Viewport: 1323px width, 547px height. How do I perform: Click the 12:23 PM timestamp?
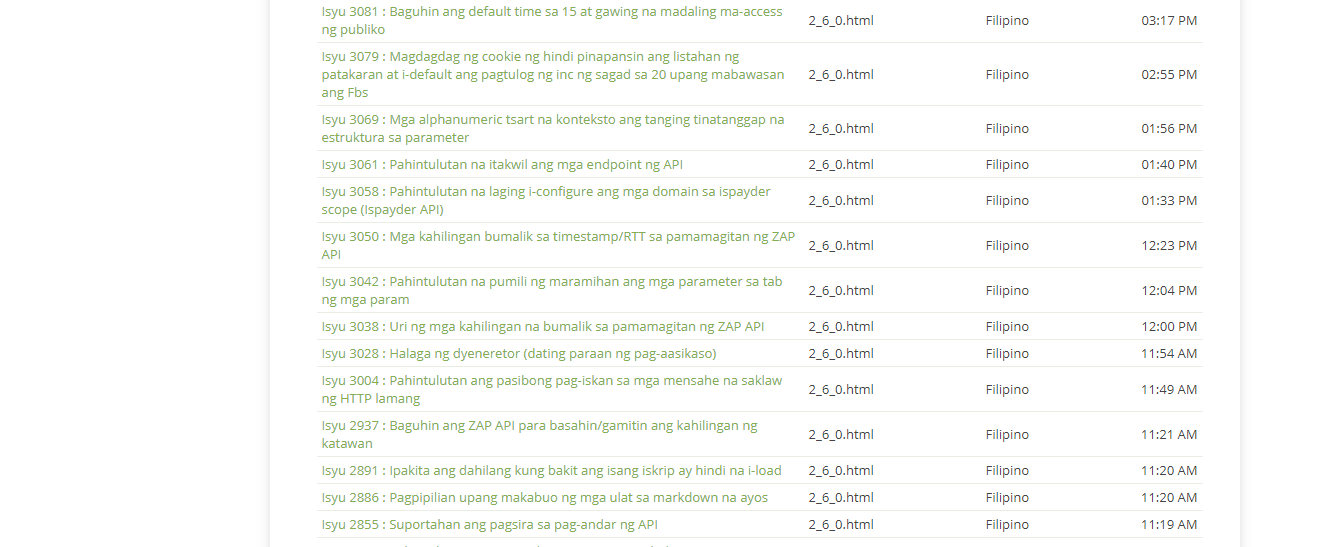coord(1169,245)
